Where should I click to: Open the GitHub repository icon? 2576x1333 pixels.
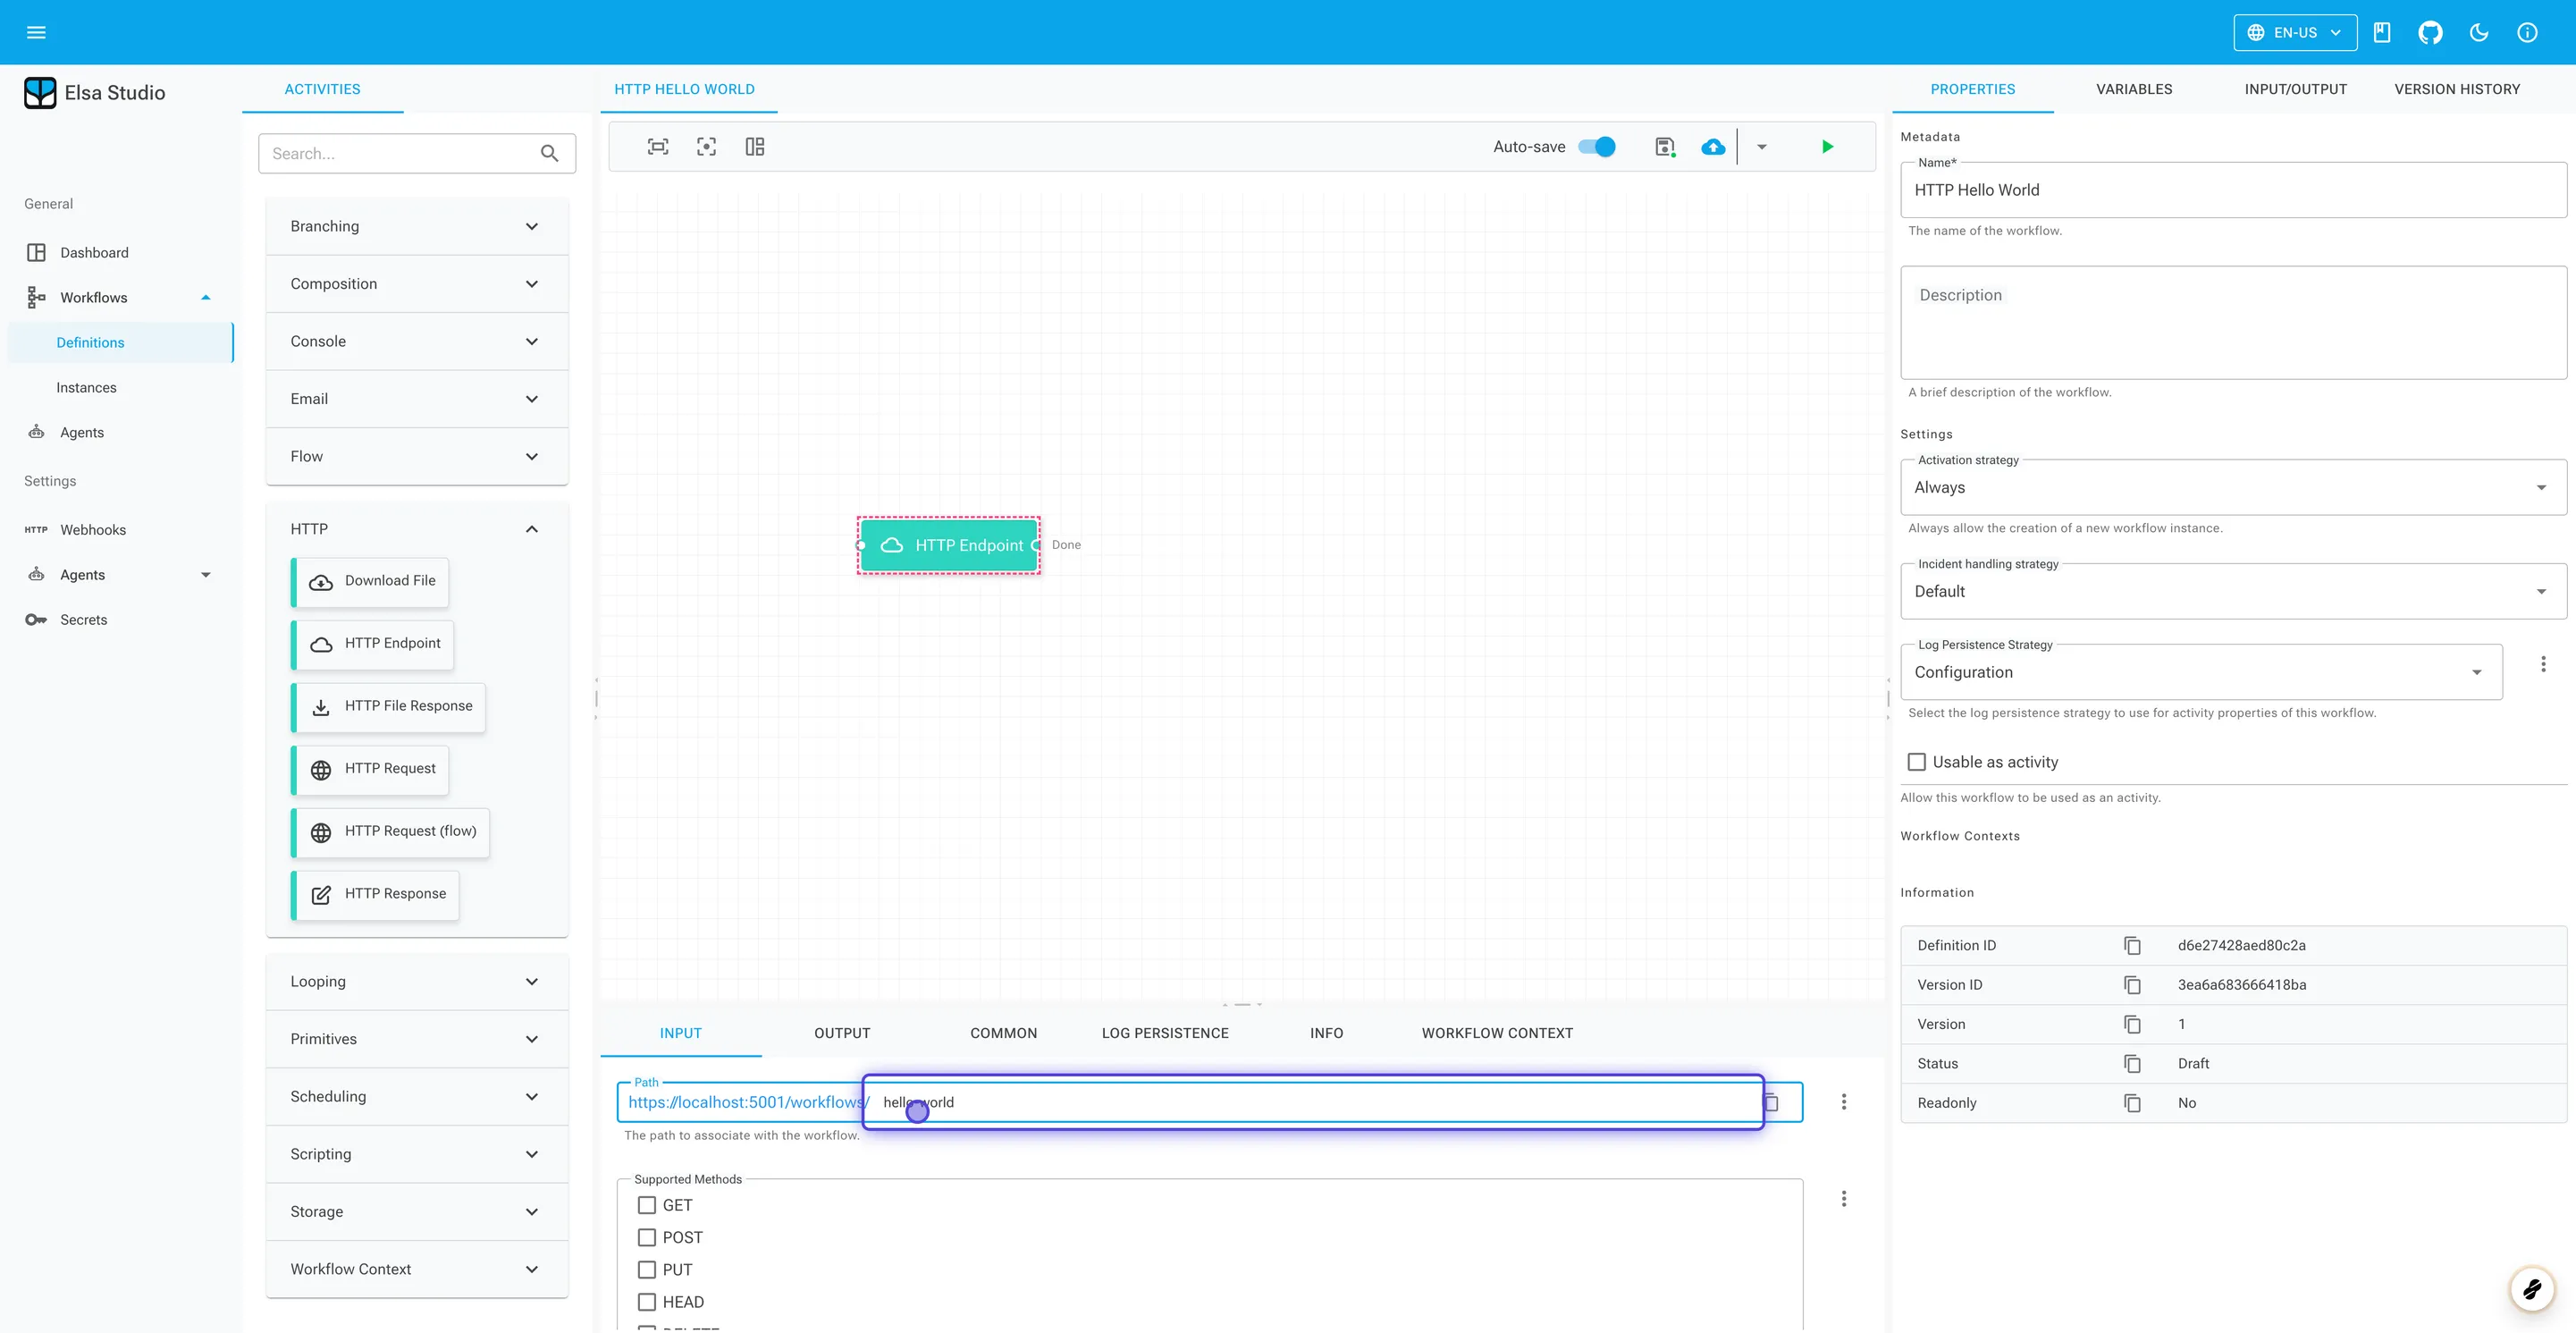(2430, 32)
